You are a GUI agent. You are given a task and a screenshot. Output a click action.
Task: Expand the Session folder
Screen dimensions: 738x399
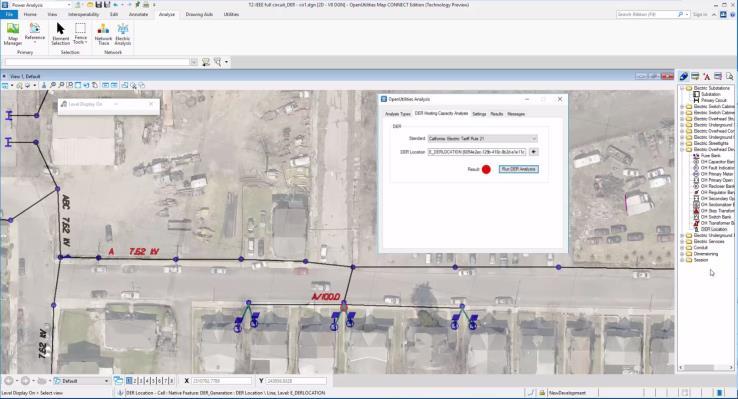(x=682, y=260)
